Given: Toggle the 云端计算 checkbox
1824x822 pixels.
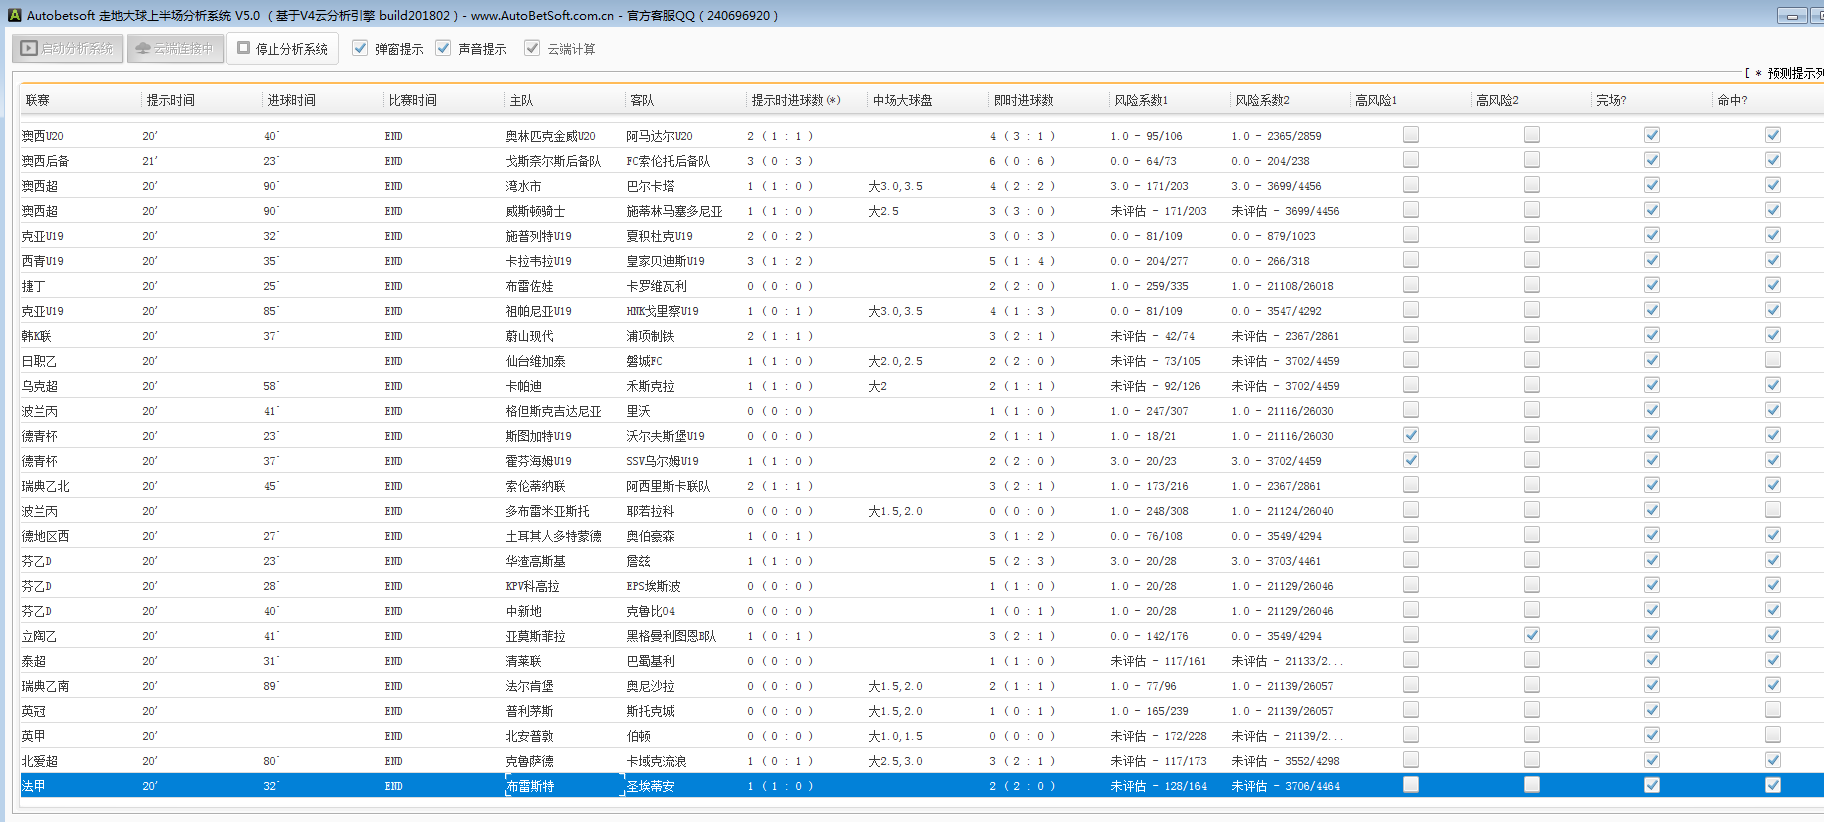Looking at the screenshot, I should (532, 48).
